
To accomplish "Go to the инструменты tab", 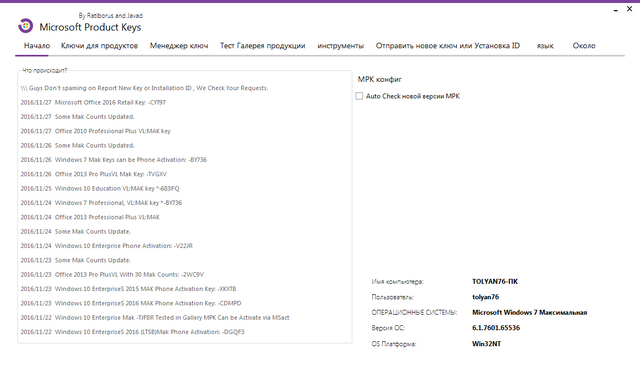I will 340,46.
